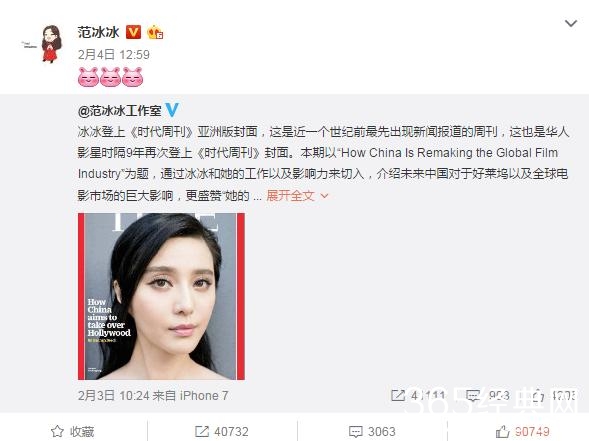Click the orange V verified badge
This screenshot has height=441, width=589.
pos(133,32)
